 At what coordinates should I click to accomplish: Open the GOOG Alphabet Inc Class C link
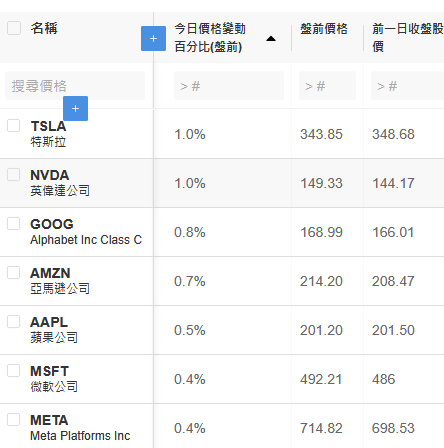(86, 232)
